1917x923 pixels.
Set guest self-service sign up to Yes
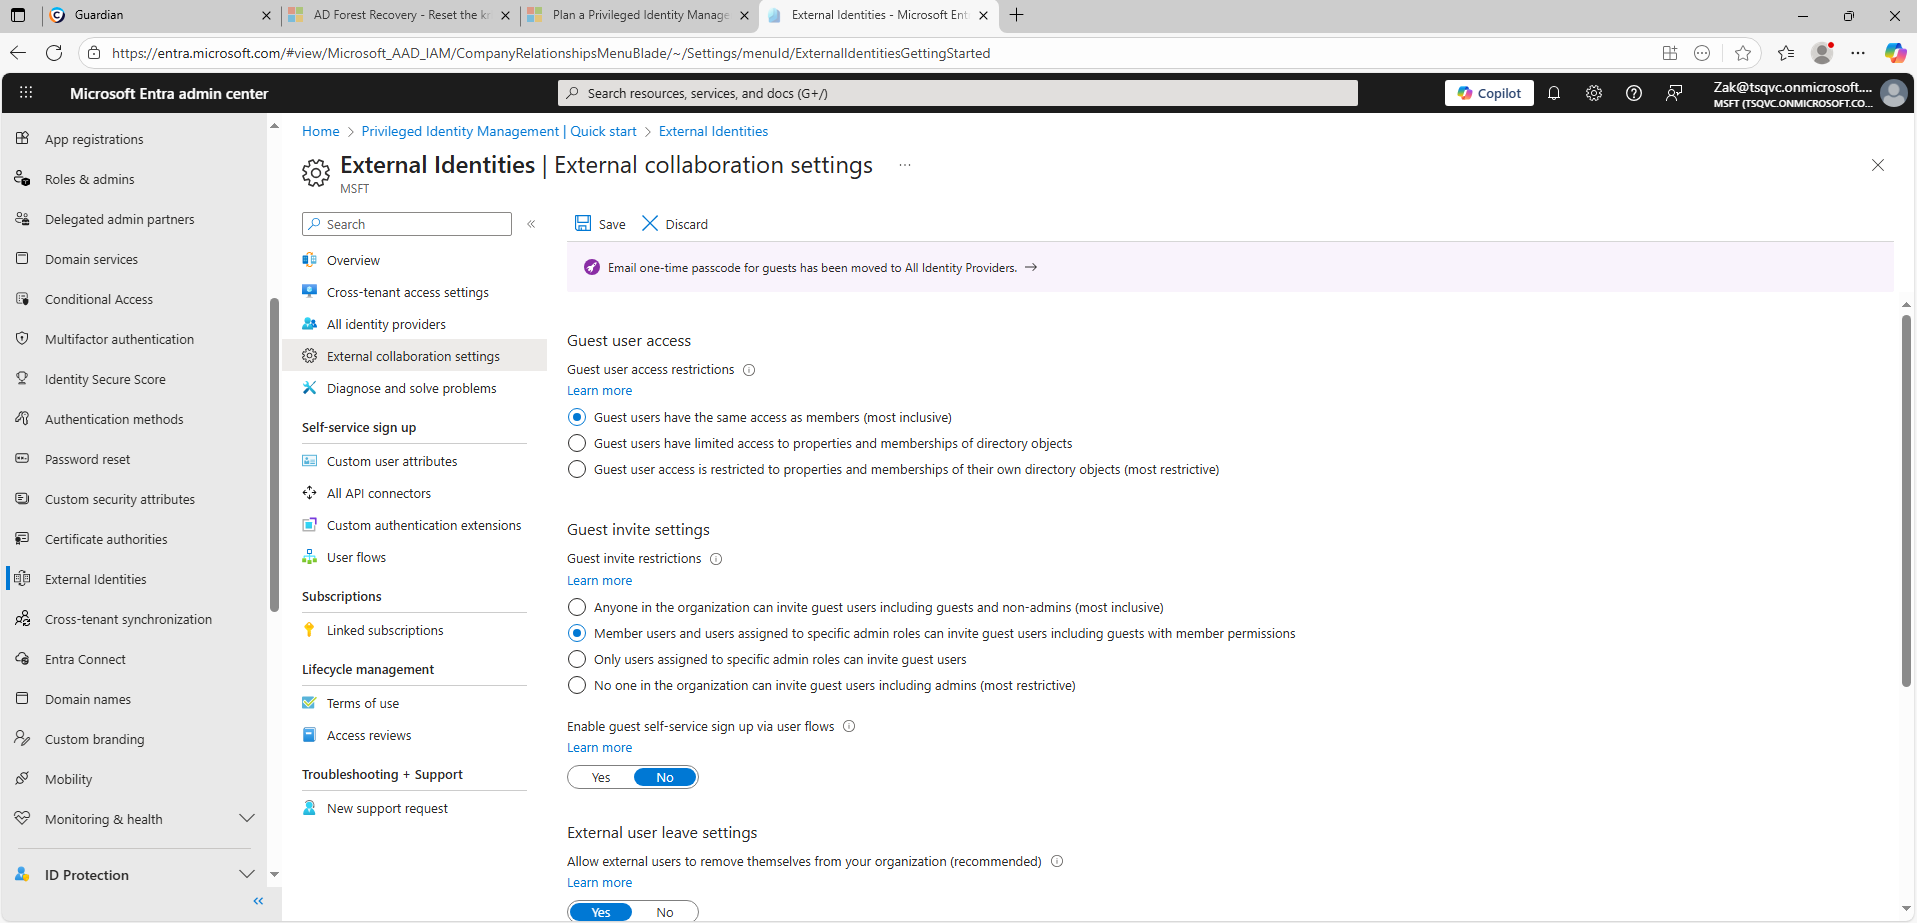(601, 777)
